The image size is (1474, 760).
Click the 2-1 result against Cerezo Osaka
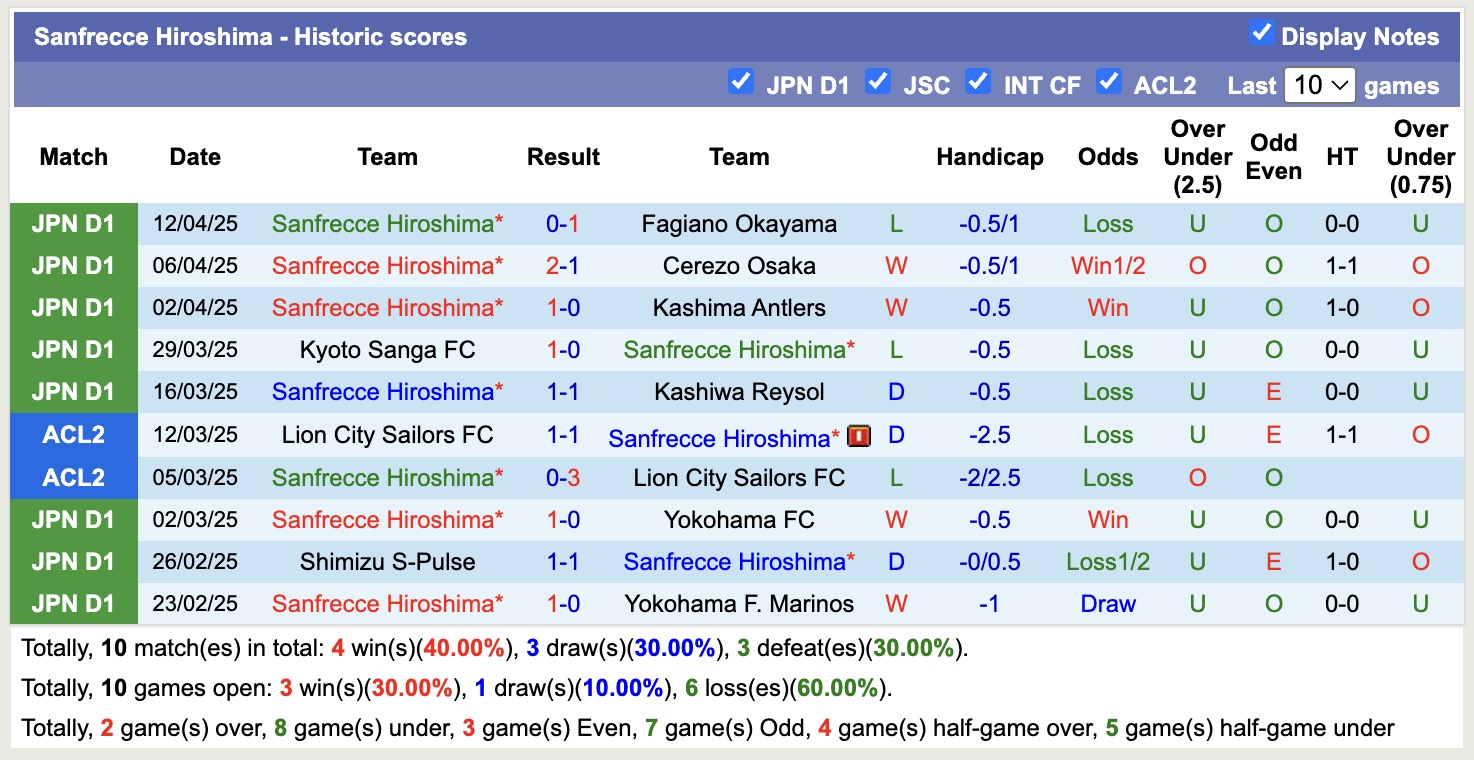pos(563,265)
